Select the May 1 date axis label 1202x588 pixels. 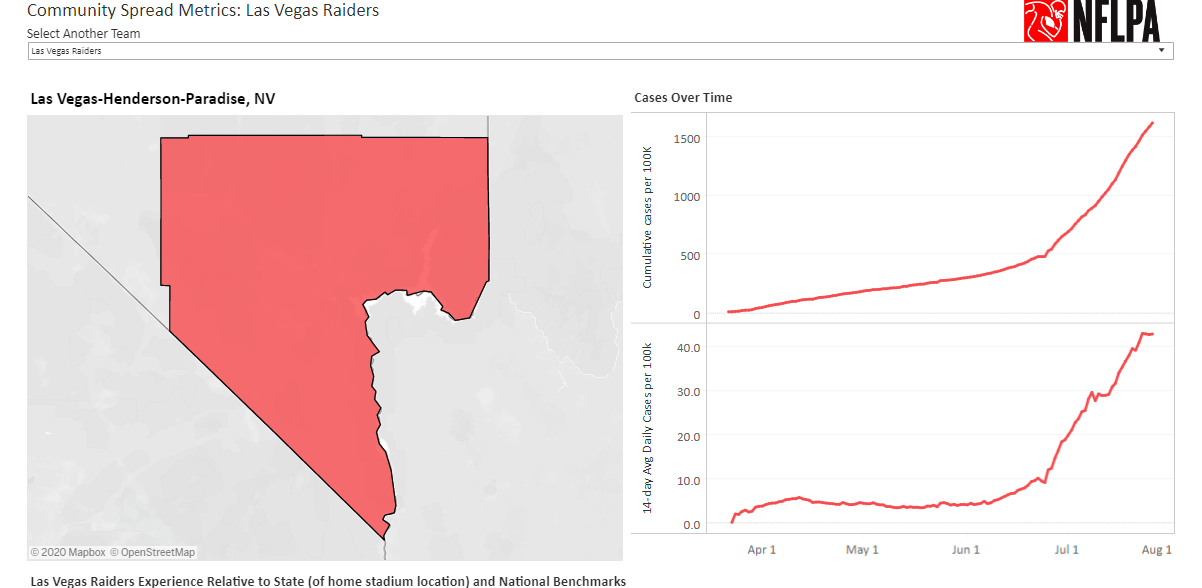862,550
